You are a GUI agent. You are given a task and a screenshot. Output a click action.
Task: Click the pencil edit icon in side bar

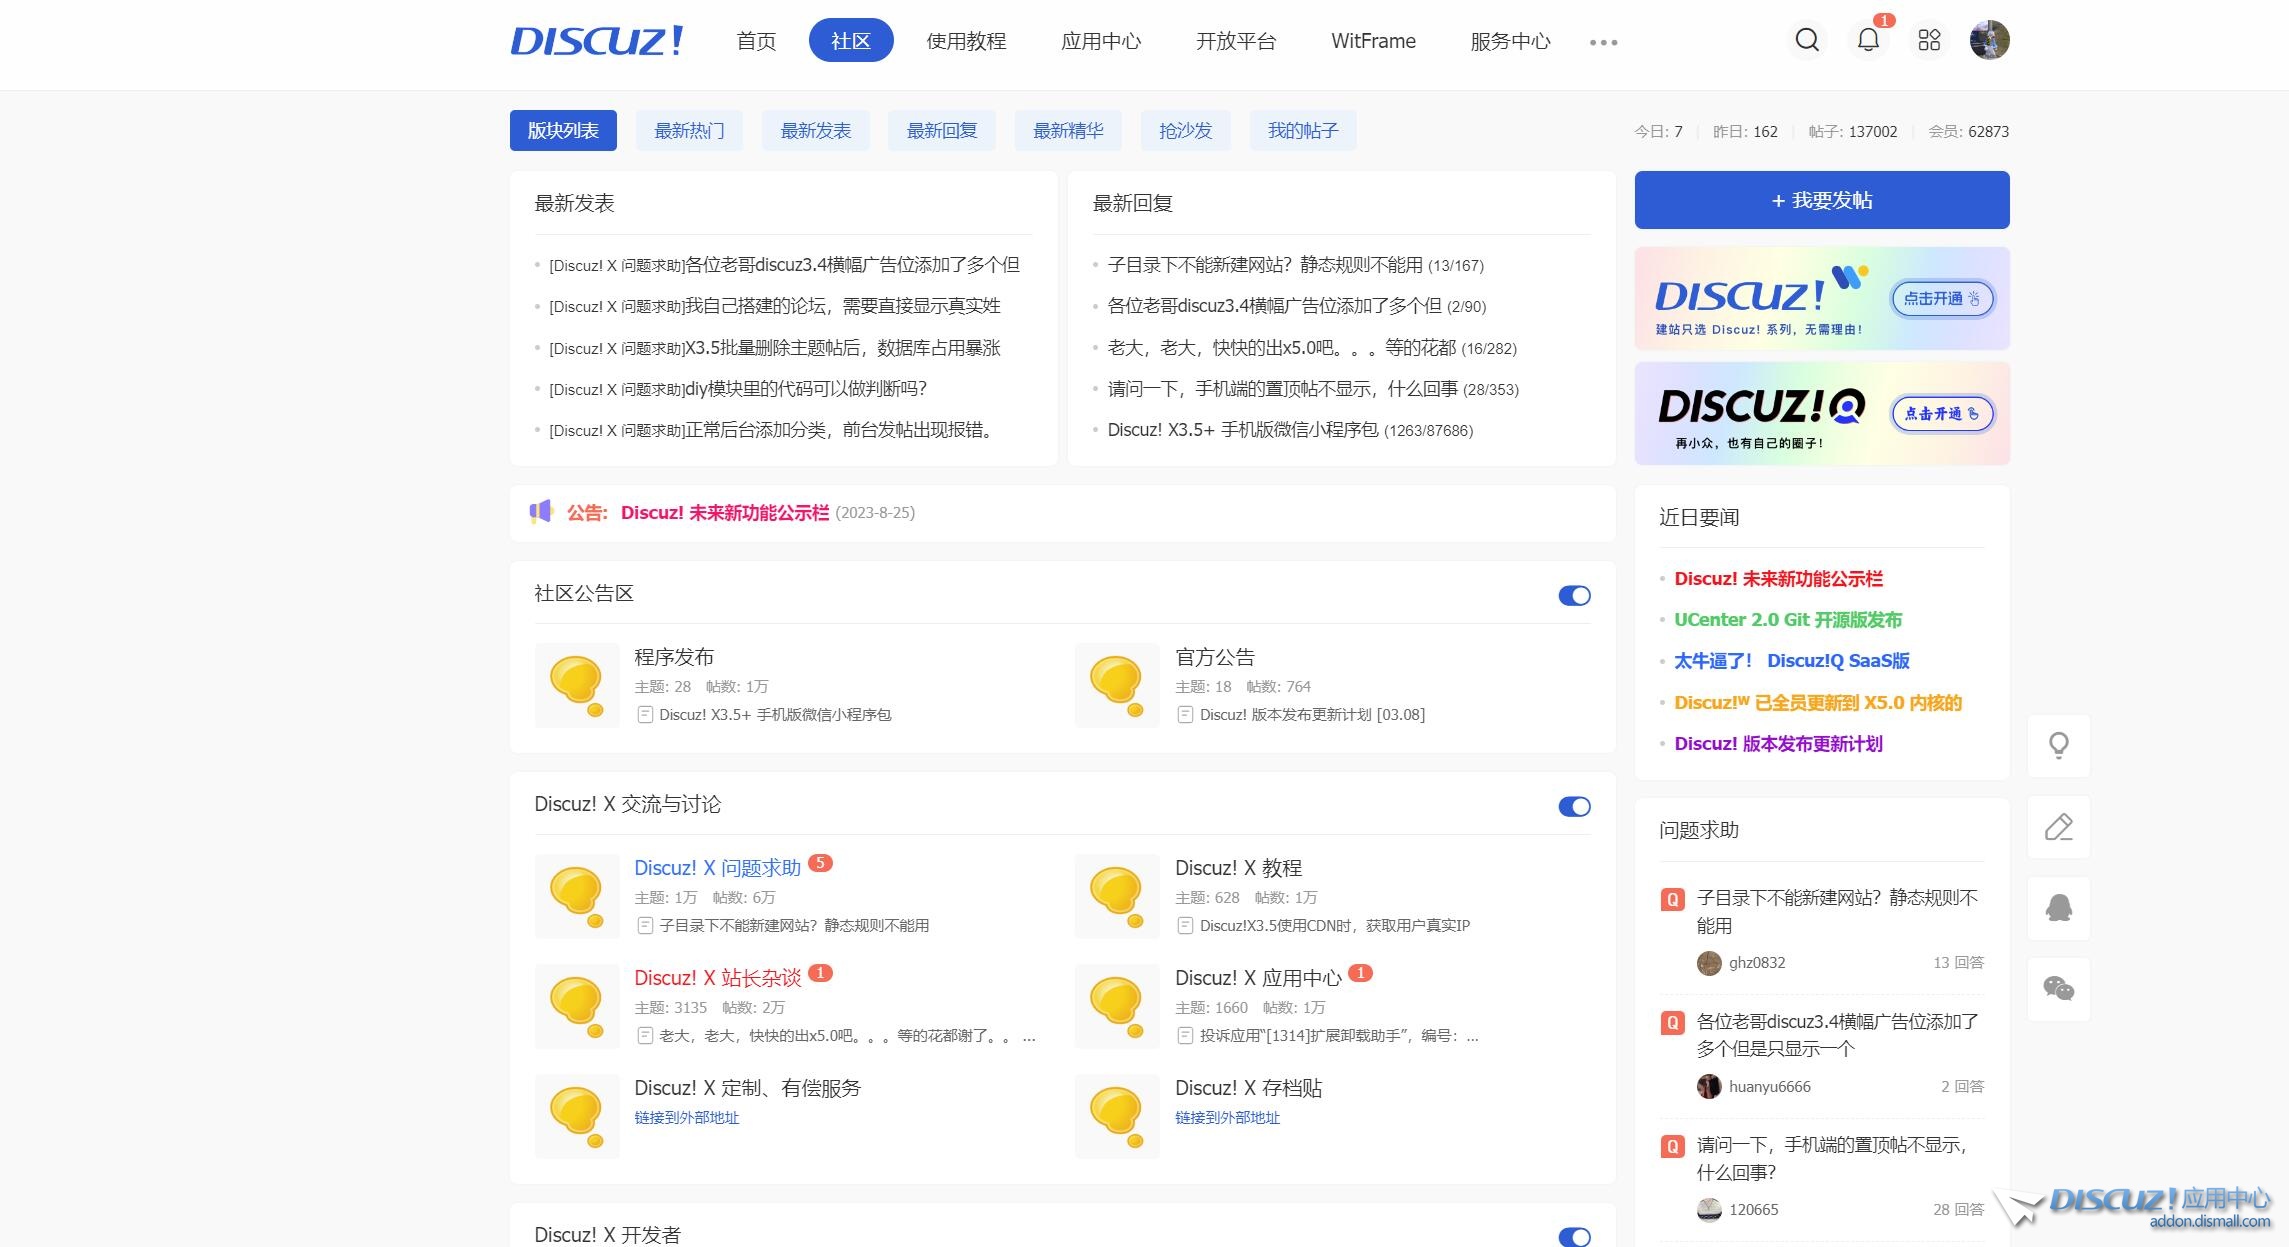[2059, 827]
